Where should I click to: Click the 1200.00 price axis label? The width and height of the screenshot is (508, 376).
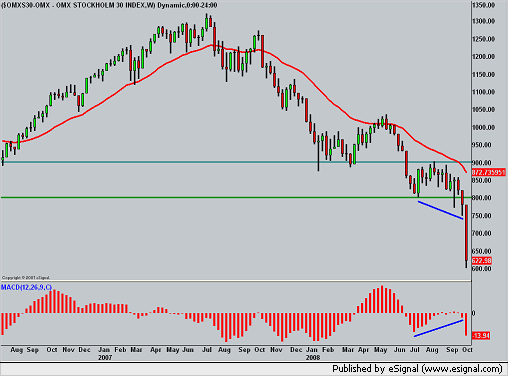(483, 57)
